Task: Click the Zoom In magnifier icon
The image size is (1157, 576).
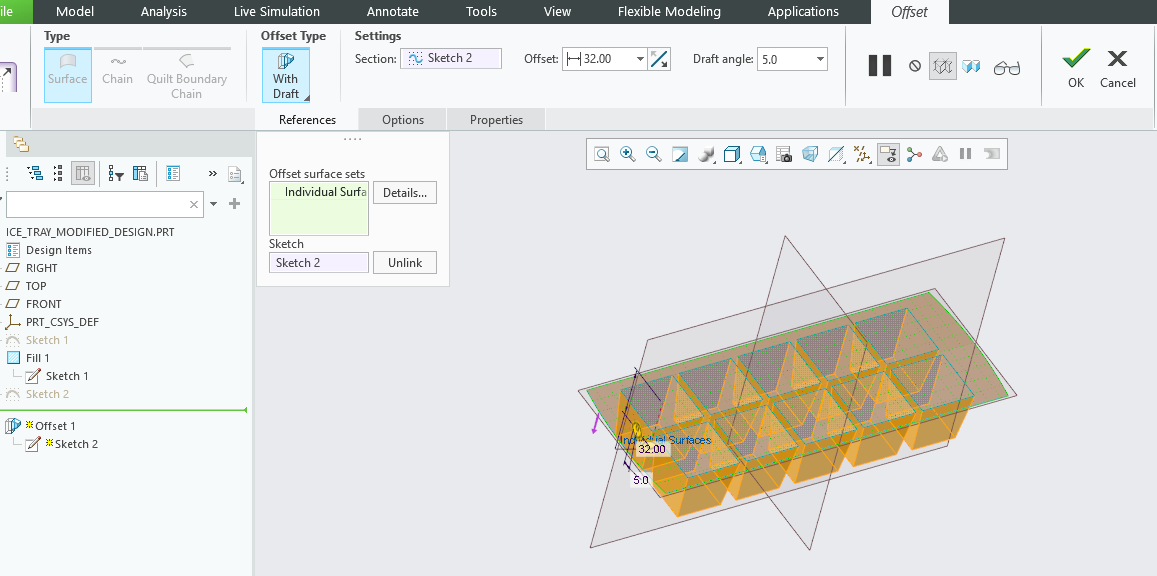Action: (628, 154)
